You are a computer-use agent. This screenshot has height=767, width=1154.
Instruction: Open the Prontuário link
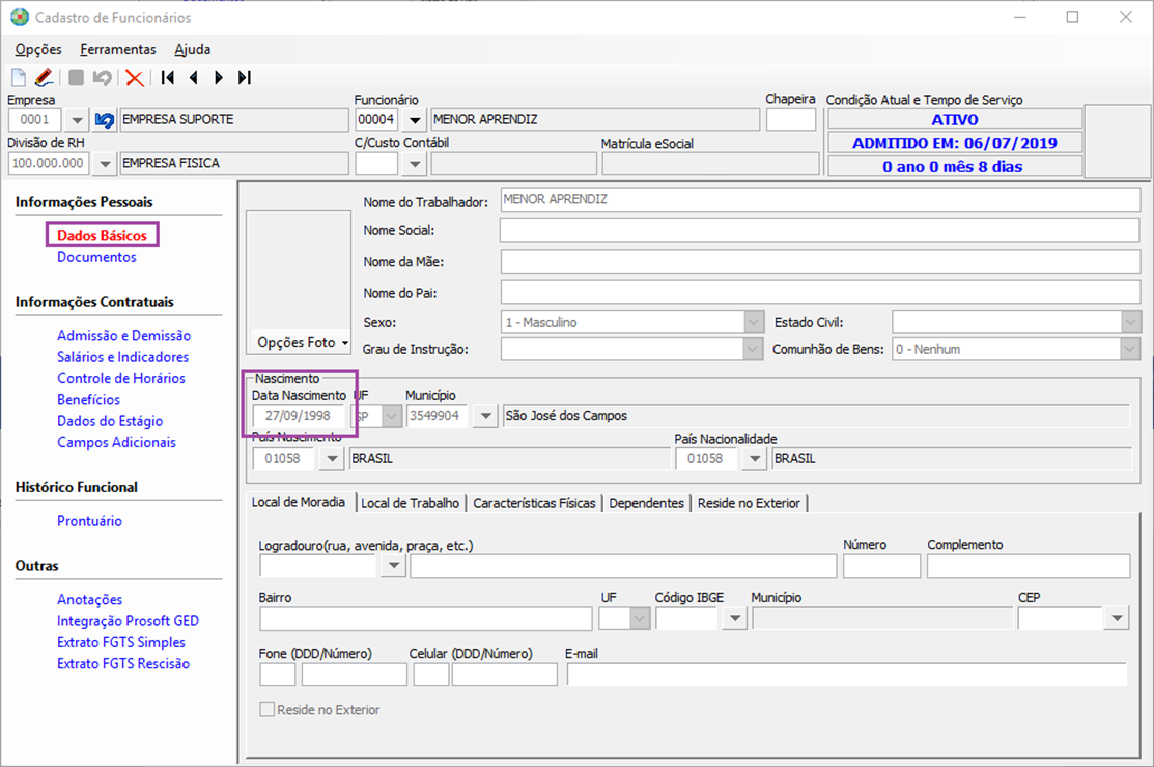(x=90, y=521)
